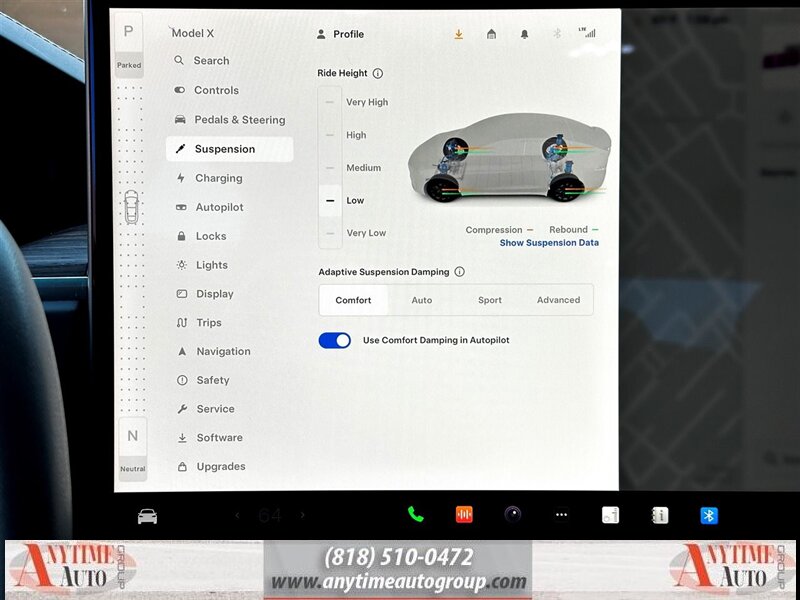Decrease temperature with left chevron
800x600 pixels.
[237, 515]
